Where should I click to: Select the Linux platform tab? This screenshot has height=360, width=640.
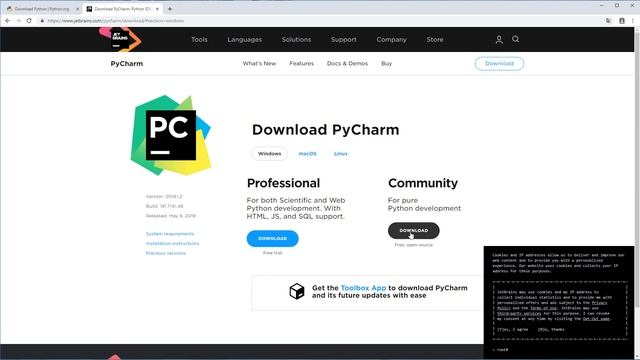(340, 154)
